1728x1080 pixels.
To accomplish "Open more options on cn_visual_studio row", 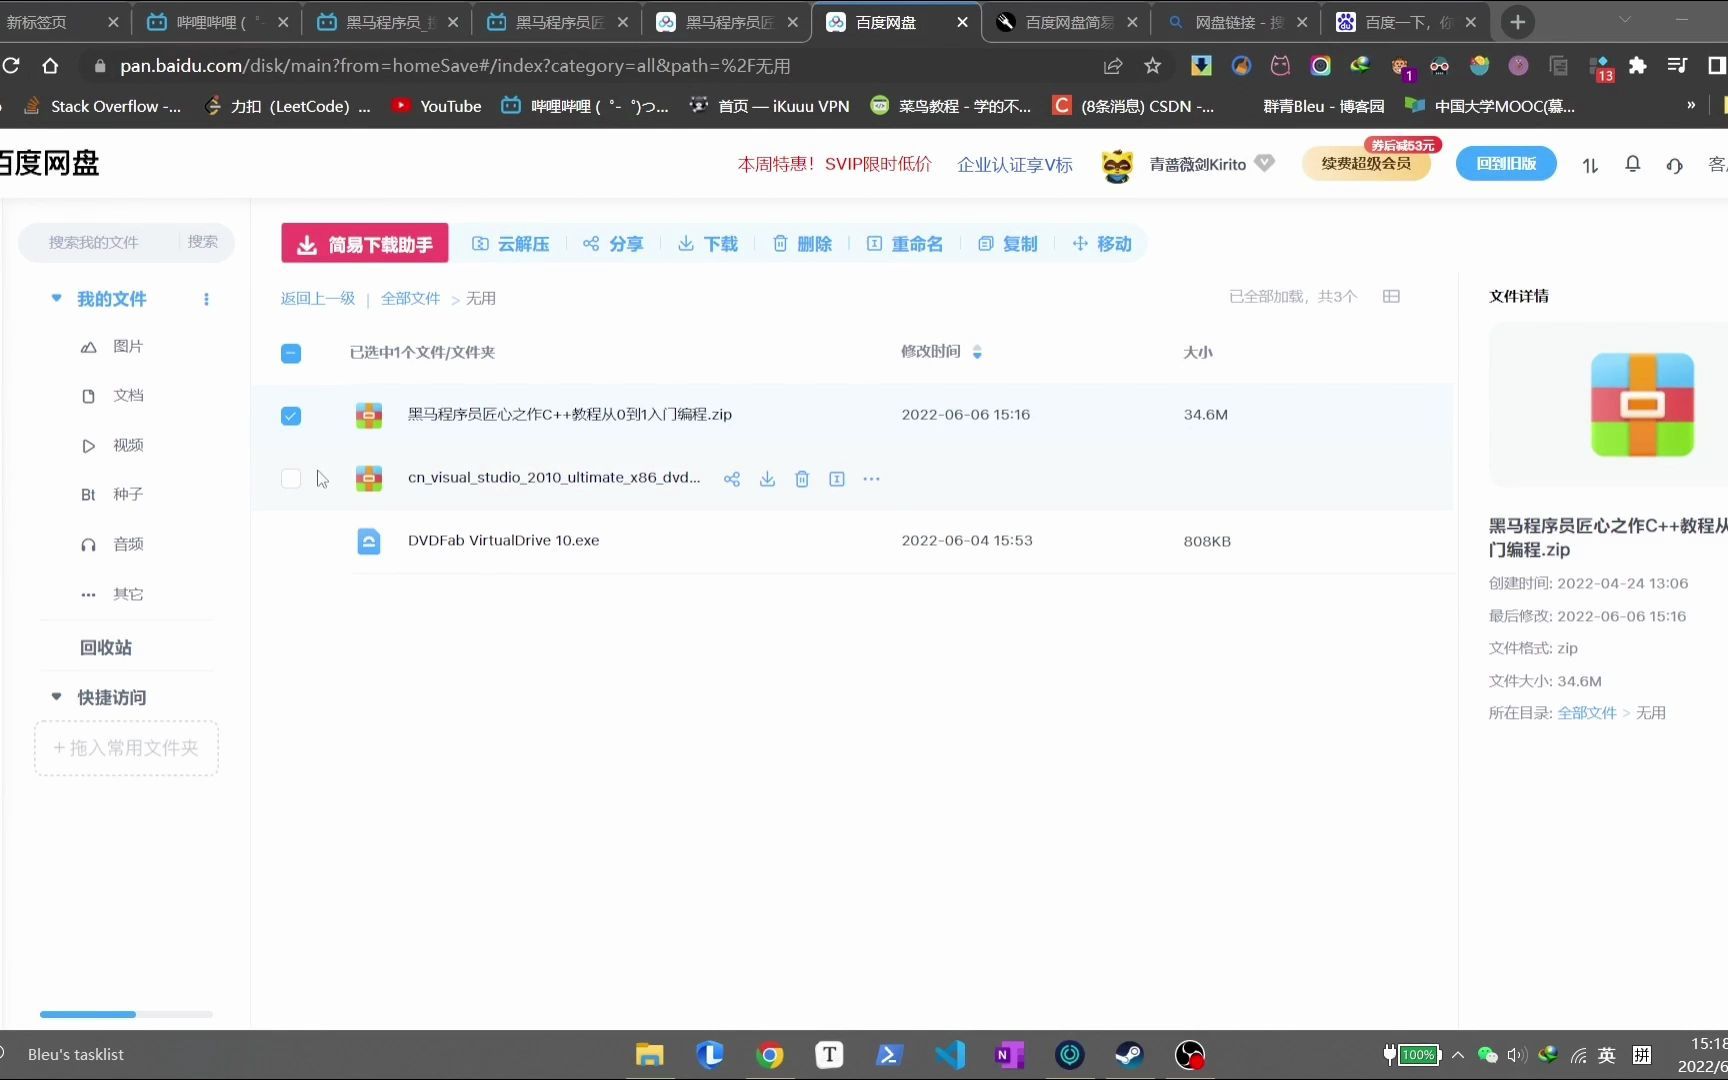I will click(872, 479).
